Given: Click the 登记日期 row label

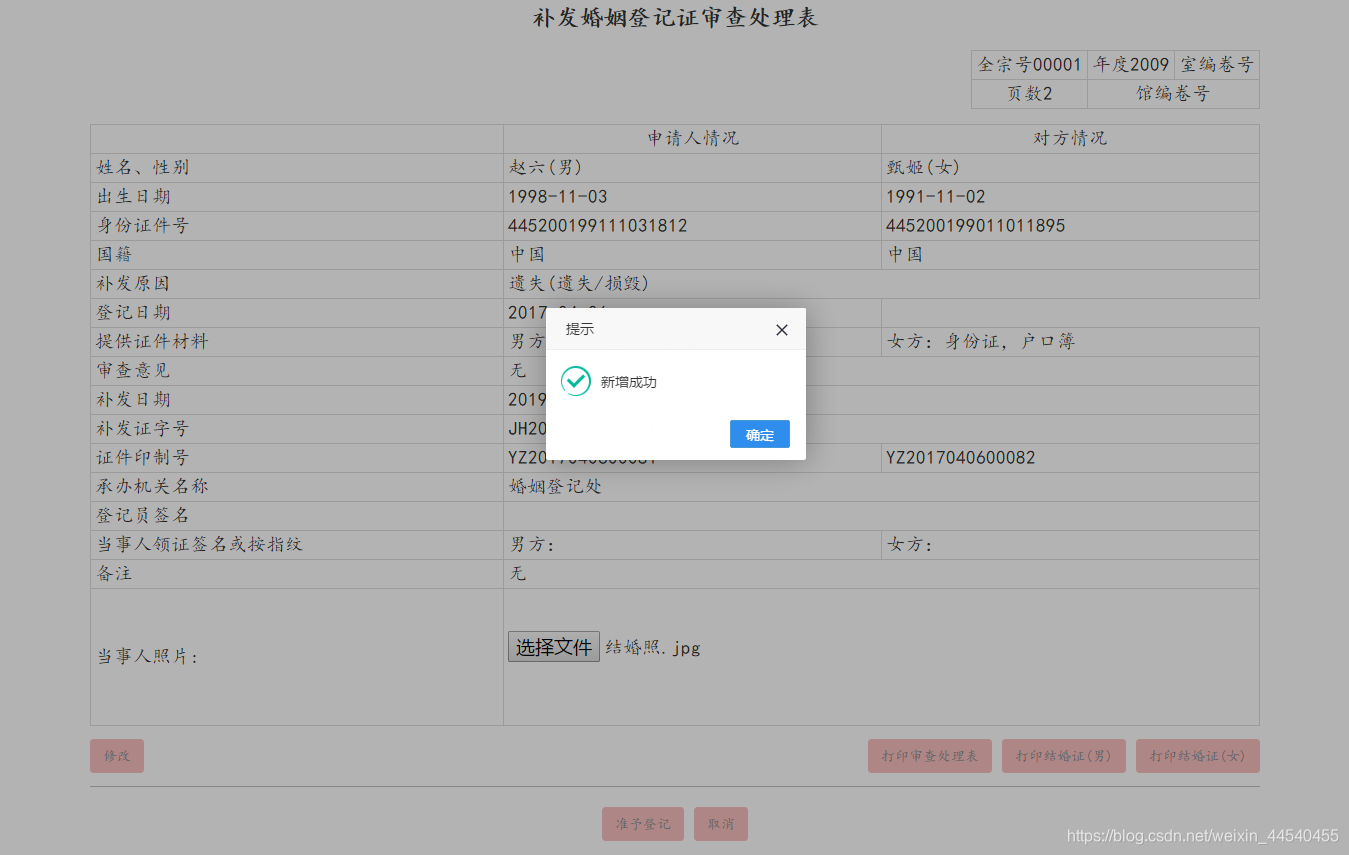Looking at the screenshot, I should pos(133,312).
